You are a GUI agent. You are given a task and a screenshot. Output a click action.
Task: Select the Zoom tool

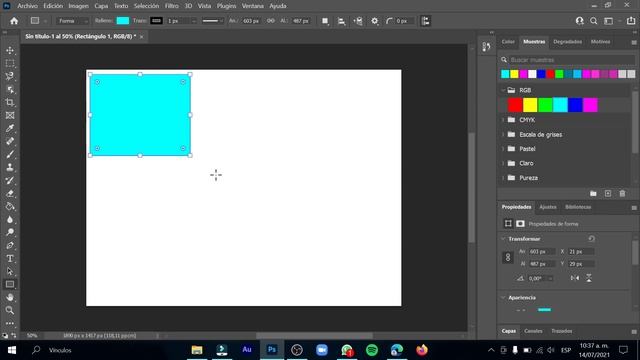[x=10, y=310]
